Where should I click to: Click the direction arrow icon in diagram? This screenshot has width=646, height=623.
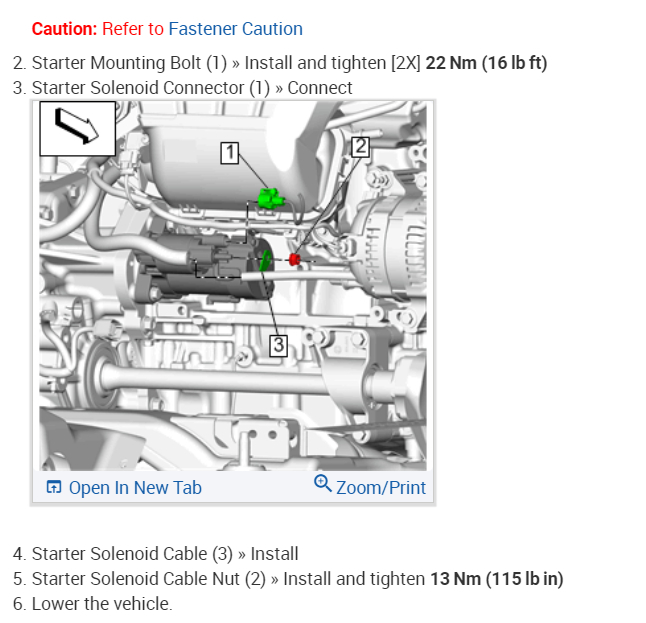click(x=77, y=129)
